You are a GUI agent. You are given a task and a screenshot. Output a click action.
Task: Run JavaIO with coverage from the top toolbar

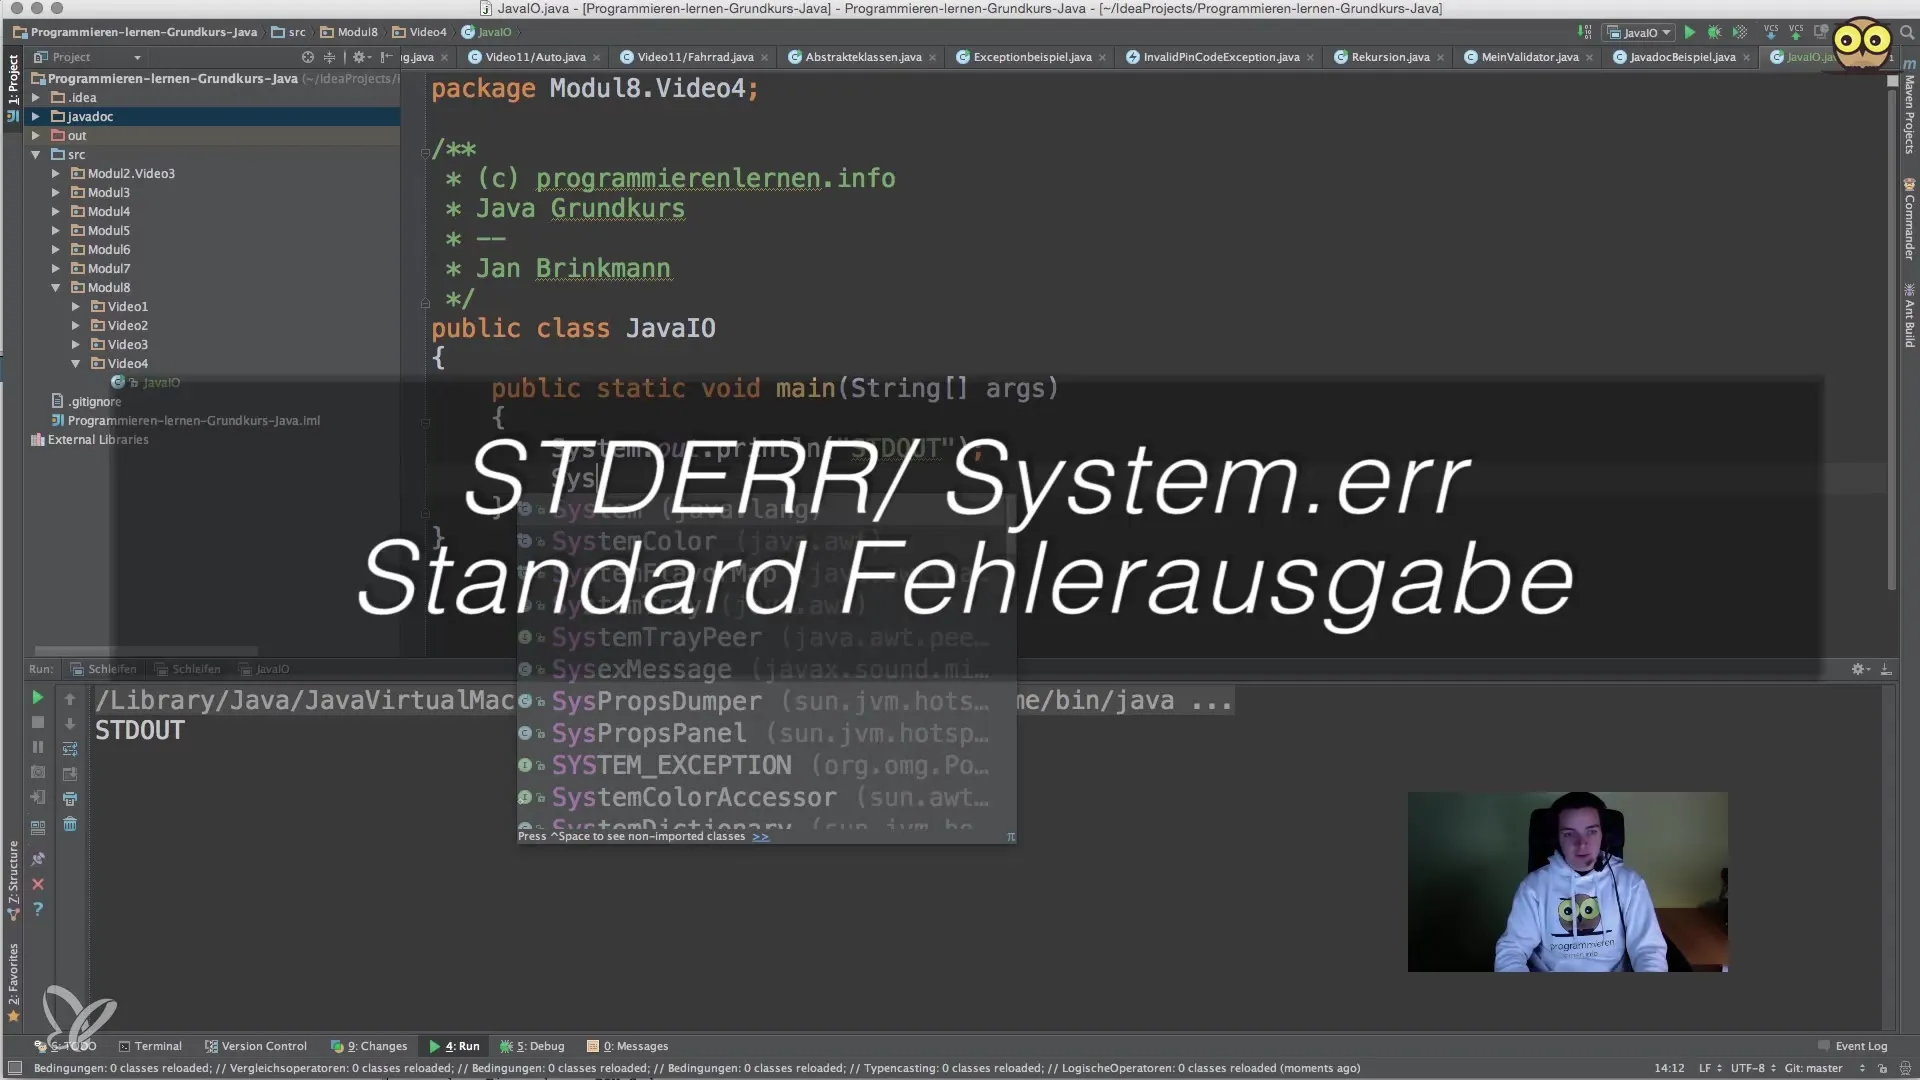pos(1740,33)
